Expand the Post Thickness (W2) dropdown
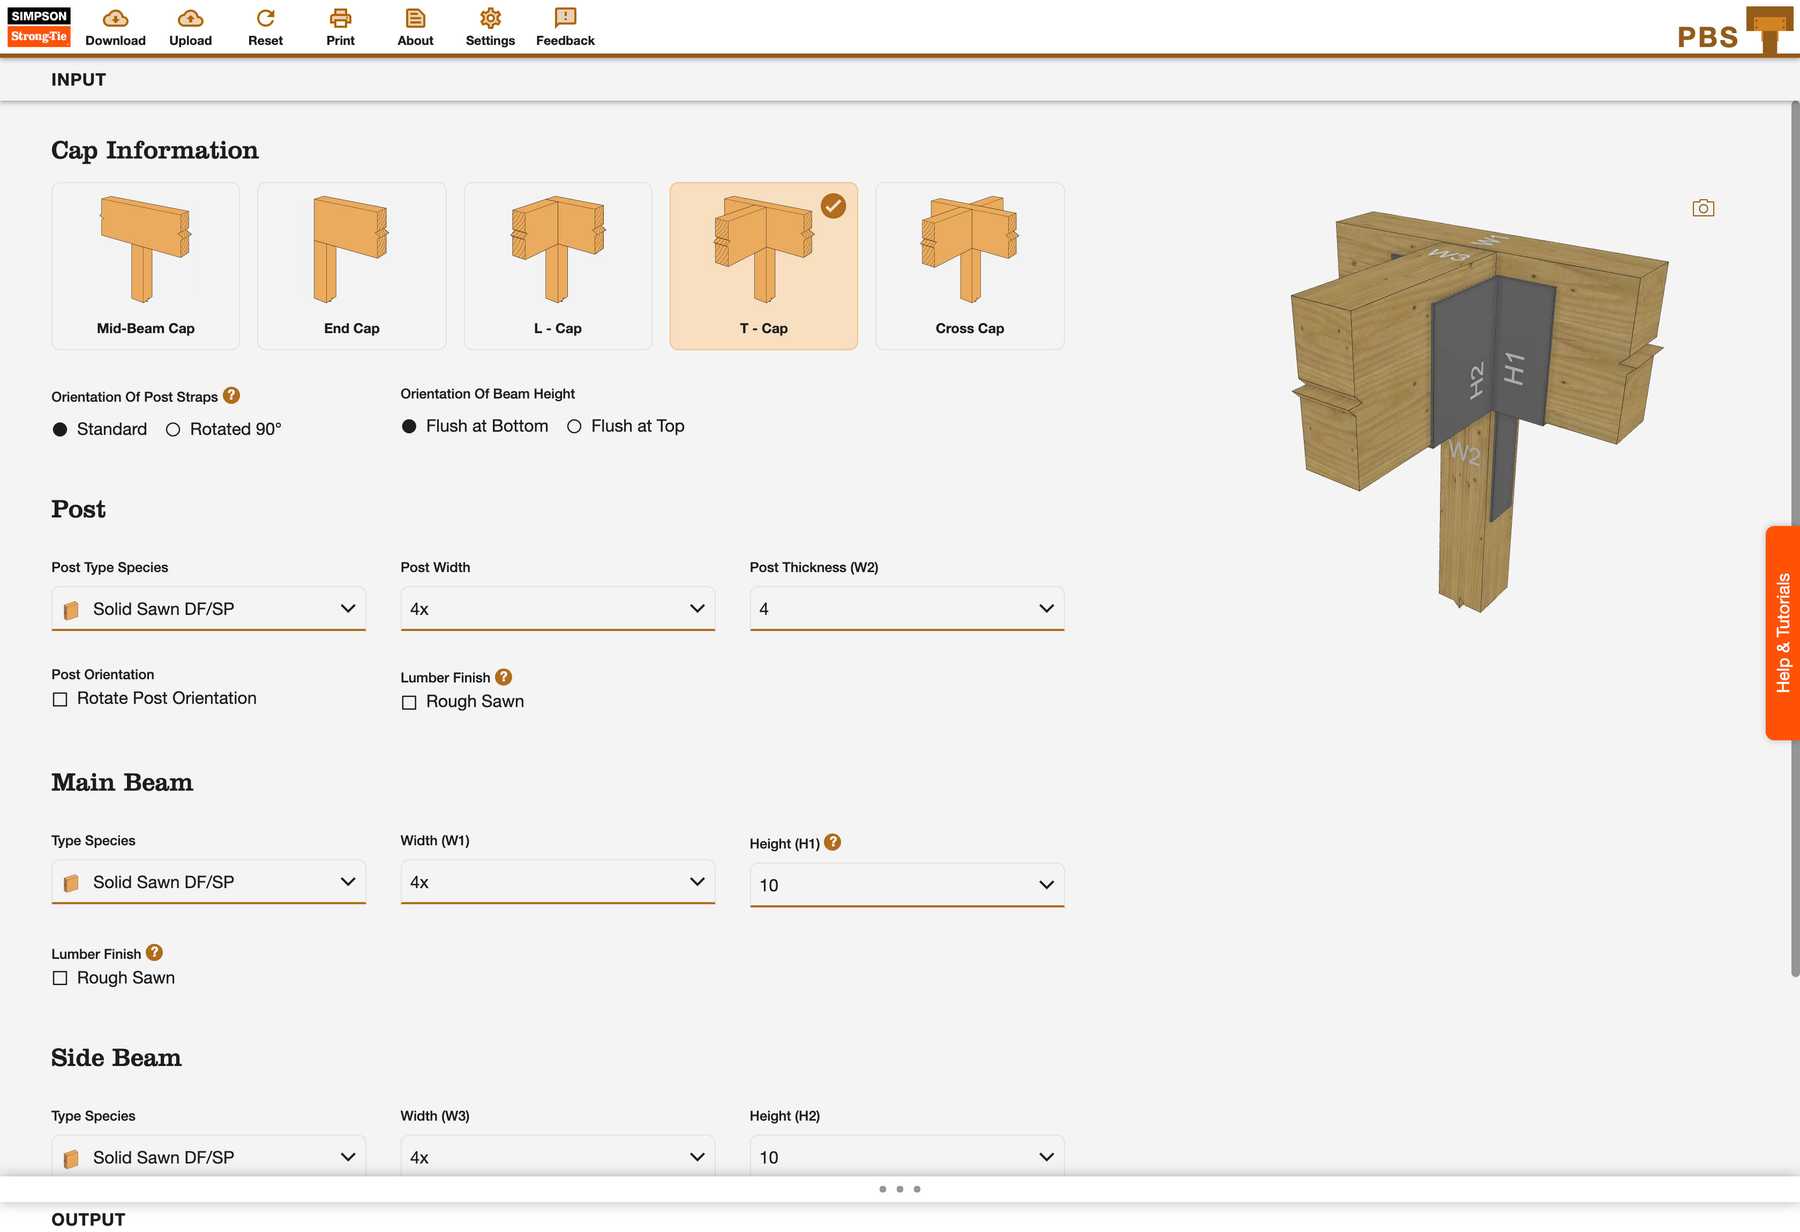Viewport: 1800px width, 1232px height. tap(906, 609)
